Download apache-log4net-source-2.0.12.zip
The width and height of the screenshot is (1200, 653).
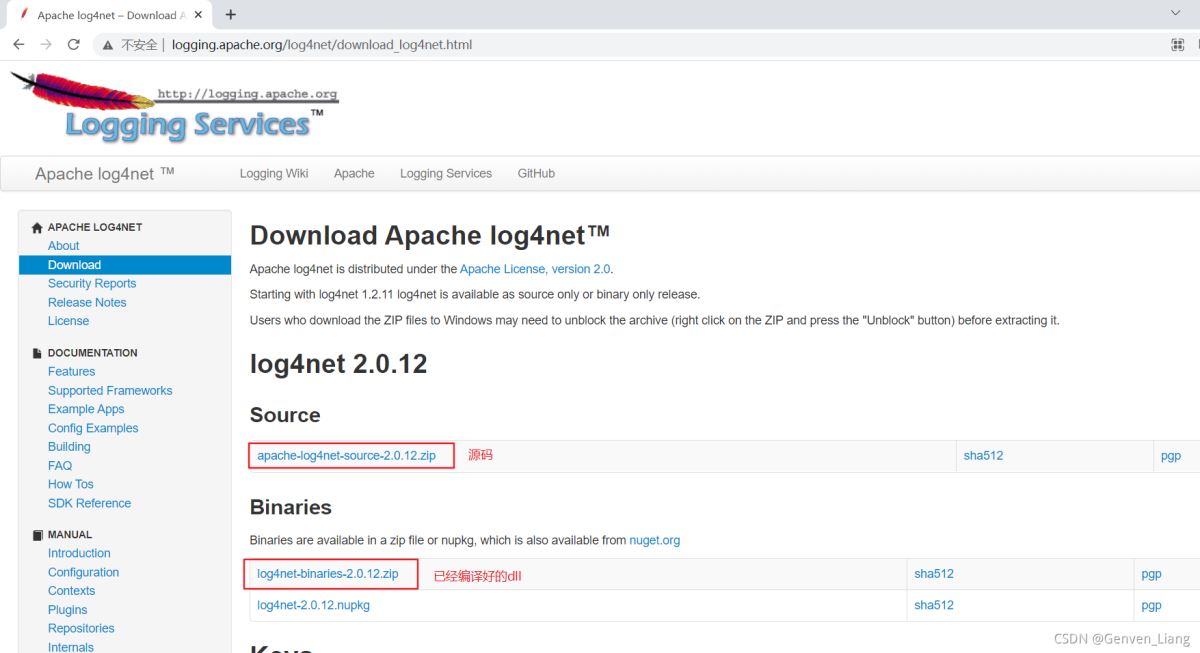point(346,456)
